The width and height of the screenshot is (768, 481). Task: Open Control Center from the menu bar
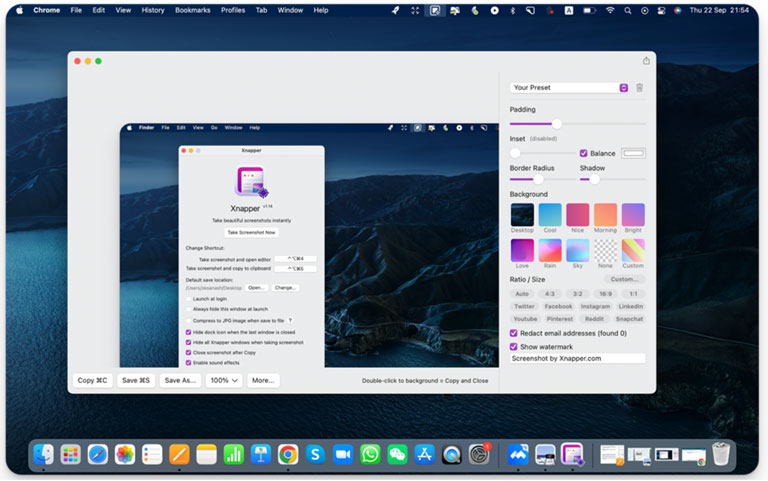click(661, 10)
